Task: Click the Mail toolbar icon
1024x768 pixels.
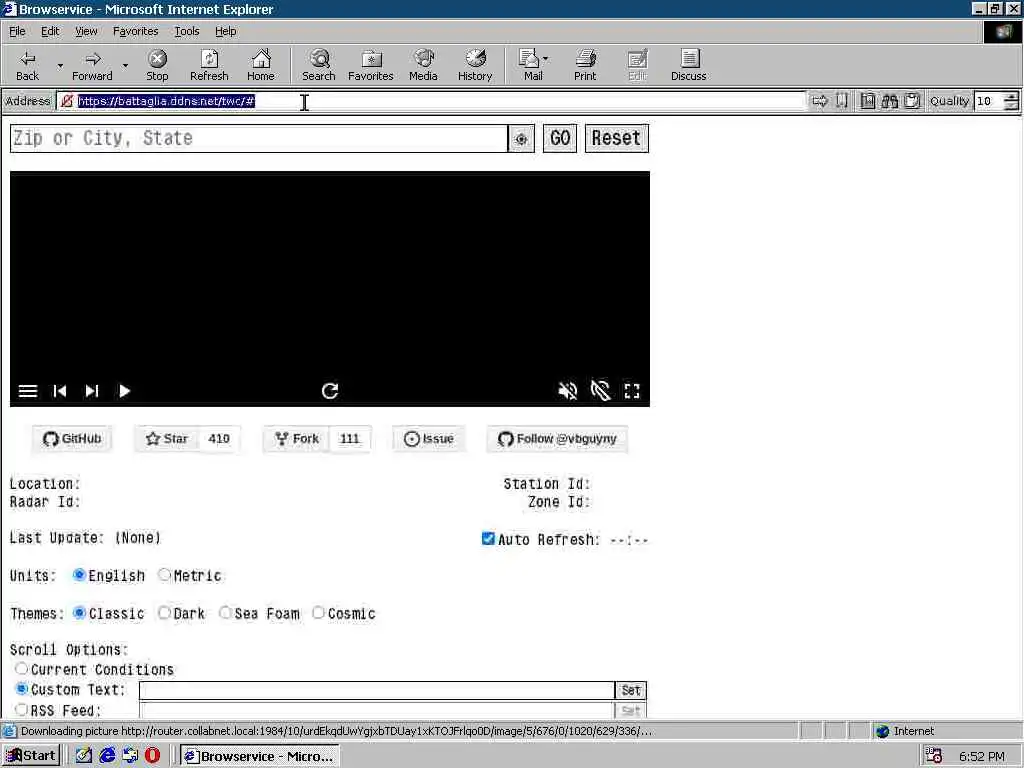Action: (x=528, y=59)
